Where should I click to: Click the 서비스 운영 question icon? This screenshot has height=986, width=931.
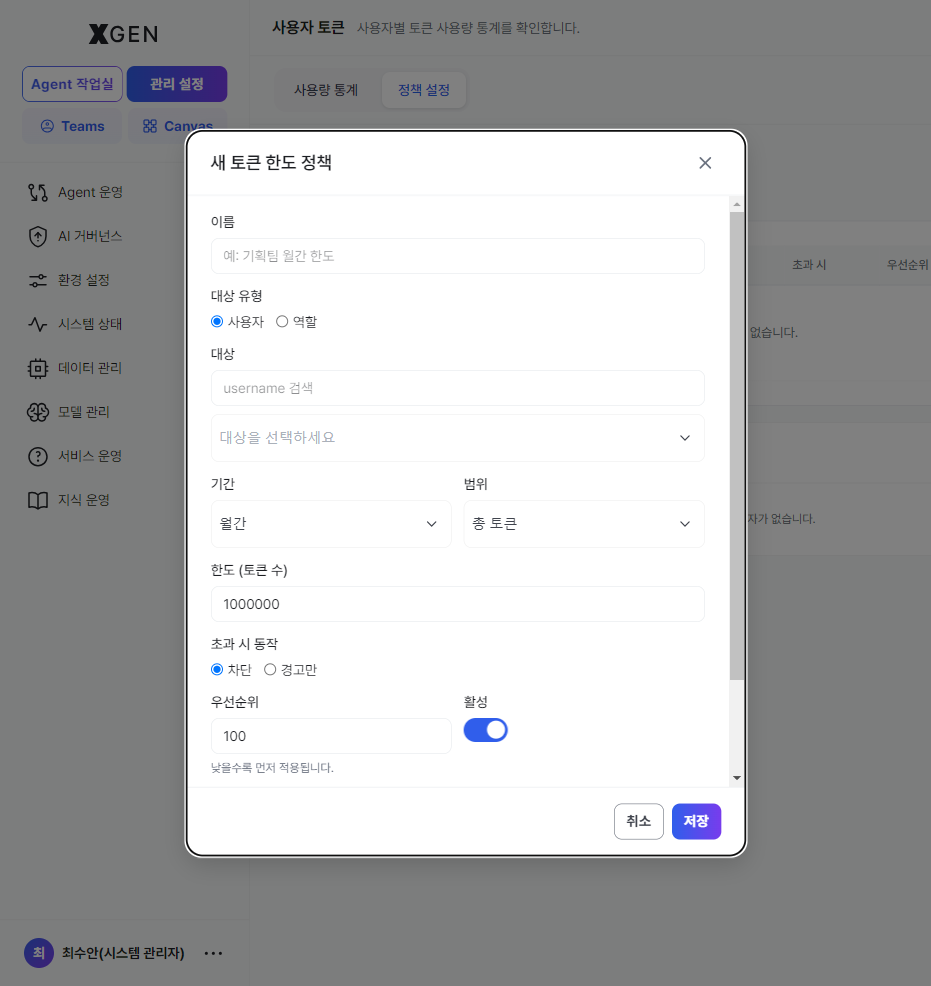click(38, 457)
